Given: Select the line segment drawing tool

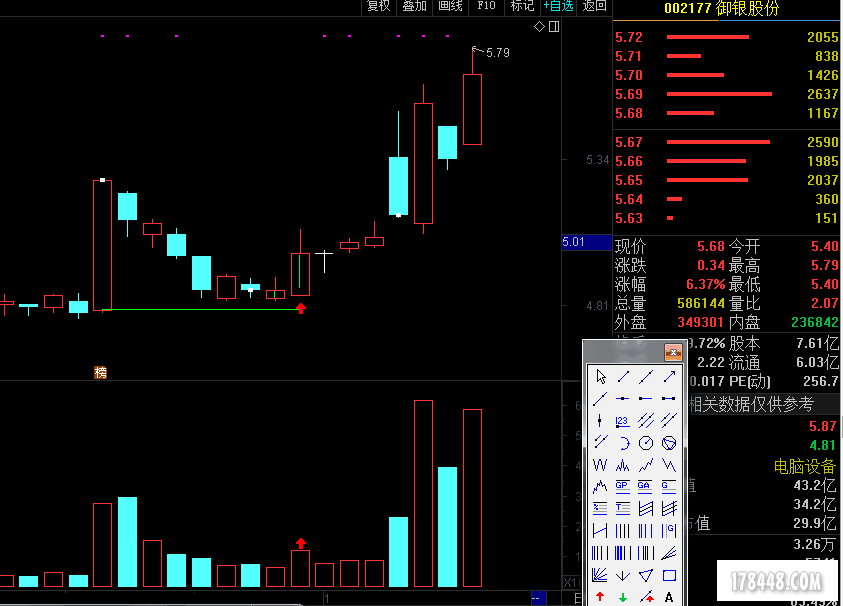Looking at the screenshot, I should (x=623, y=377).
